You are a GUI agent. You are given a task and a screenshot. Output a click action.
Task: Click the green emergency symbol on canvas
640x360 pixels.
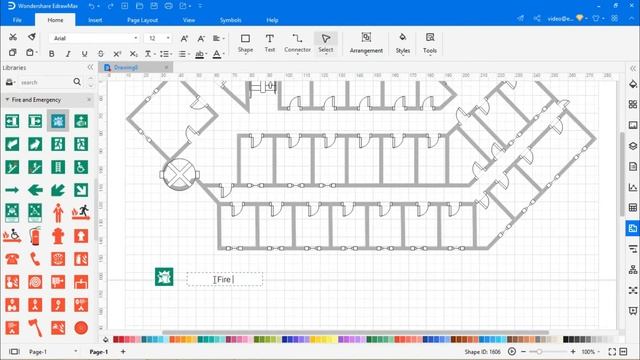tap(164, 276)
